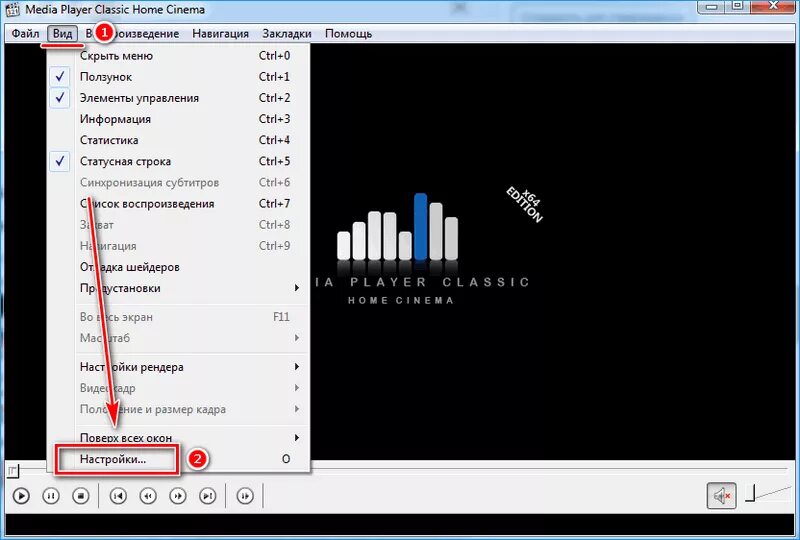Click the Media Player Classic title bar icon

pyautogui.click(x=11, y=9)
